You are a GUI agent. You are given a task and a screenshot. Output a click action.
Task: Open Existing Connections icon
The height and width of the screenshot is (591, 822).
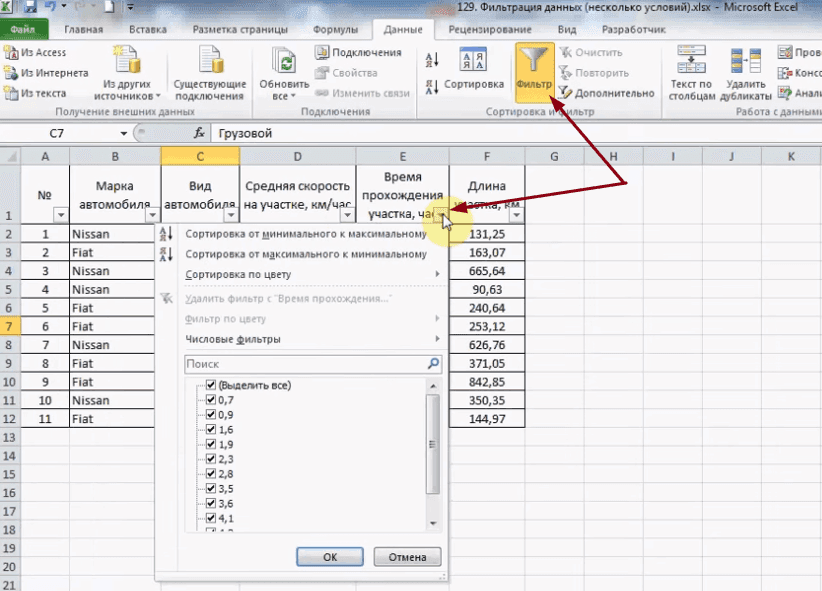(x=209, y=70)
